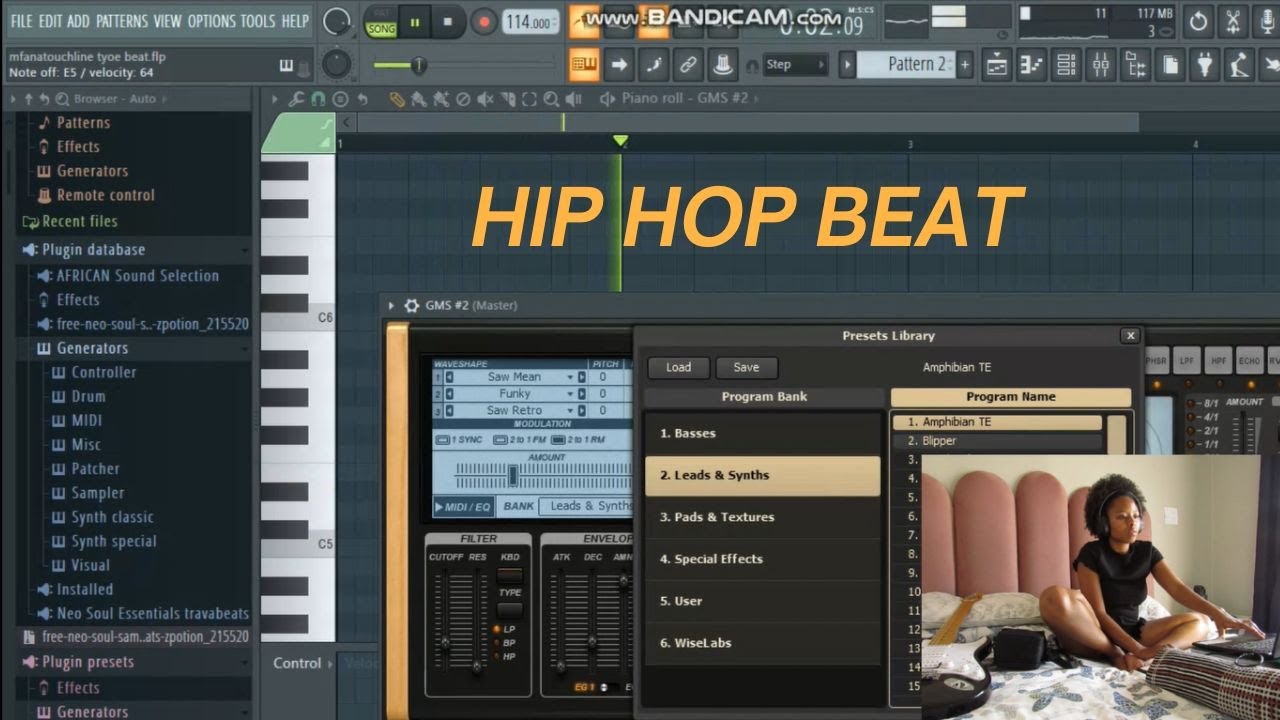Open the Drum generator category
The height and width of the screenshot is (720, 1280).
click(88, 396)
